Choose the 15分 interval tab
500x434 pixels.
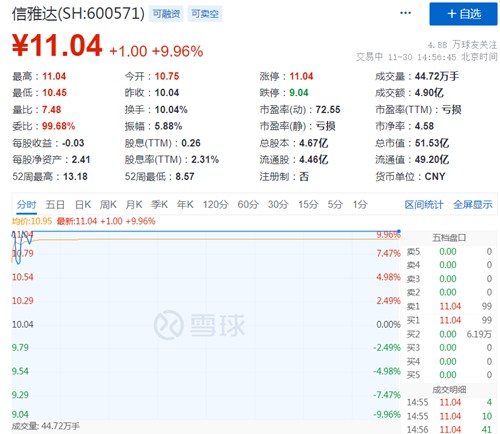308,204
